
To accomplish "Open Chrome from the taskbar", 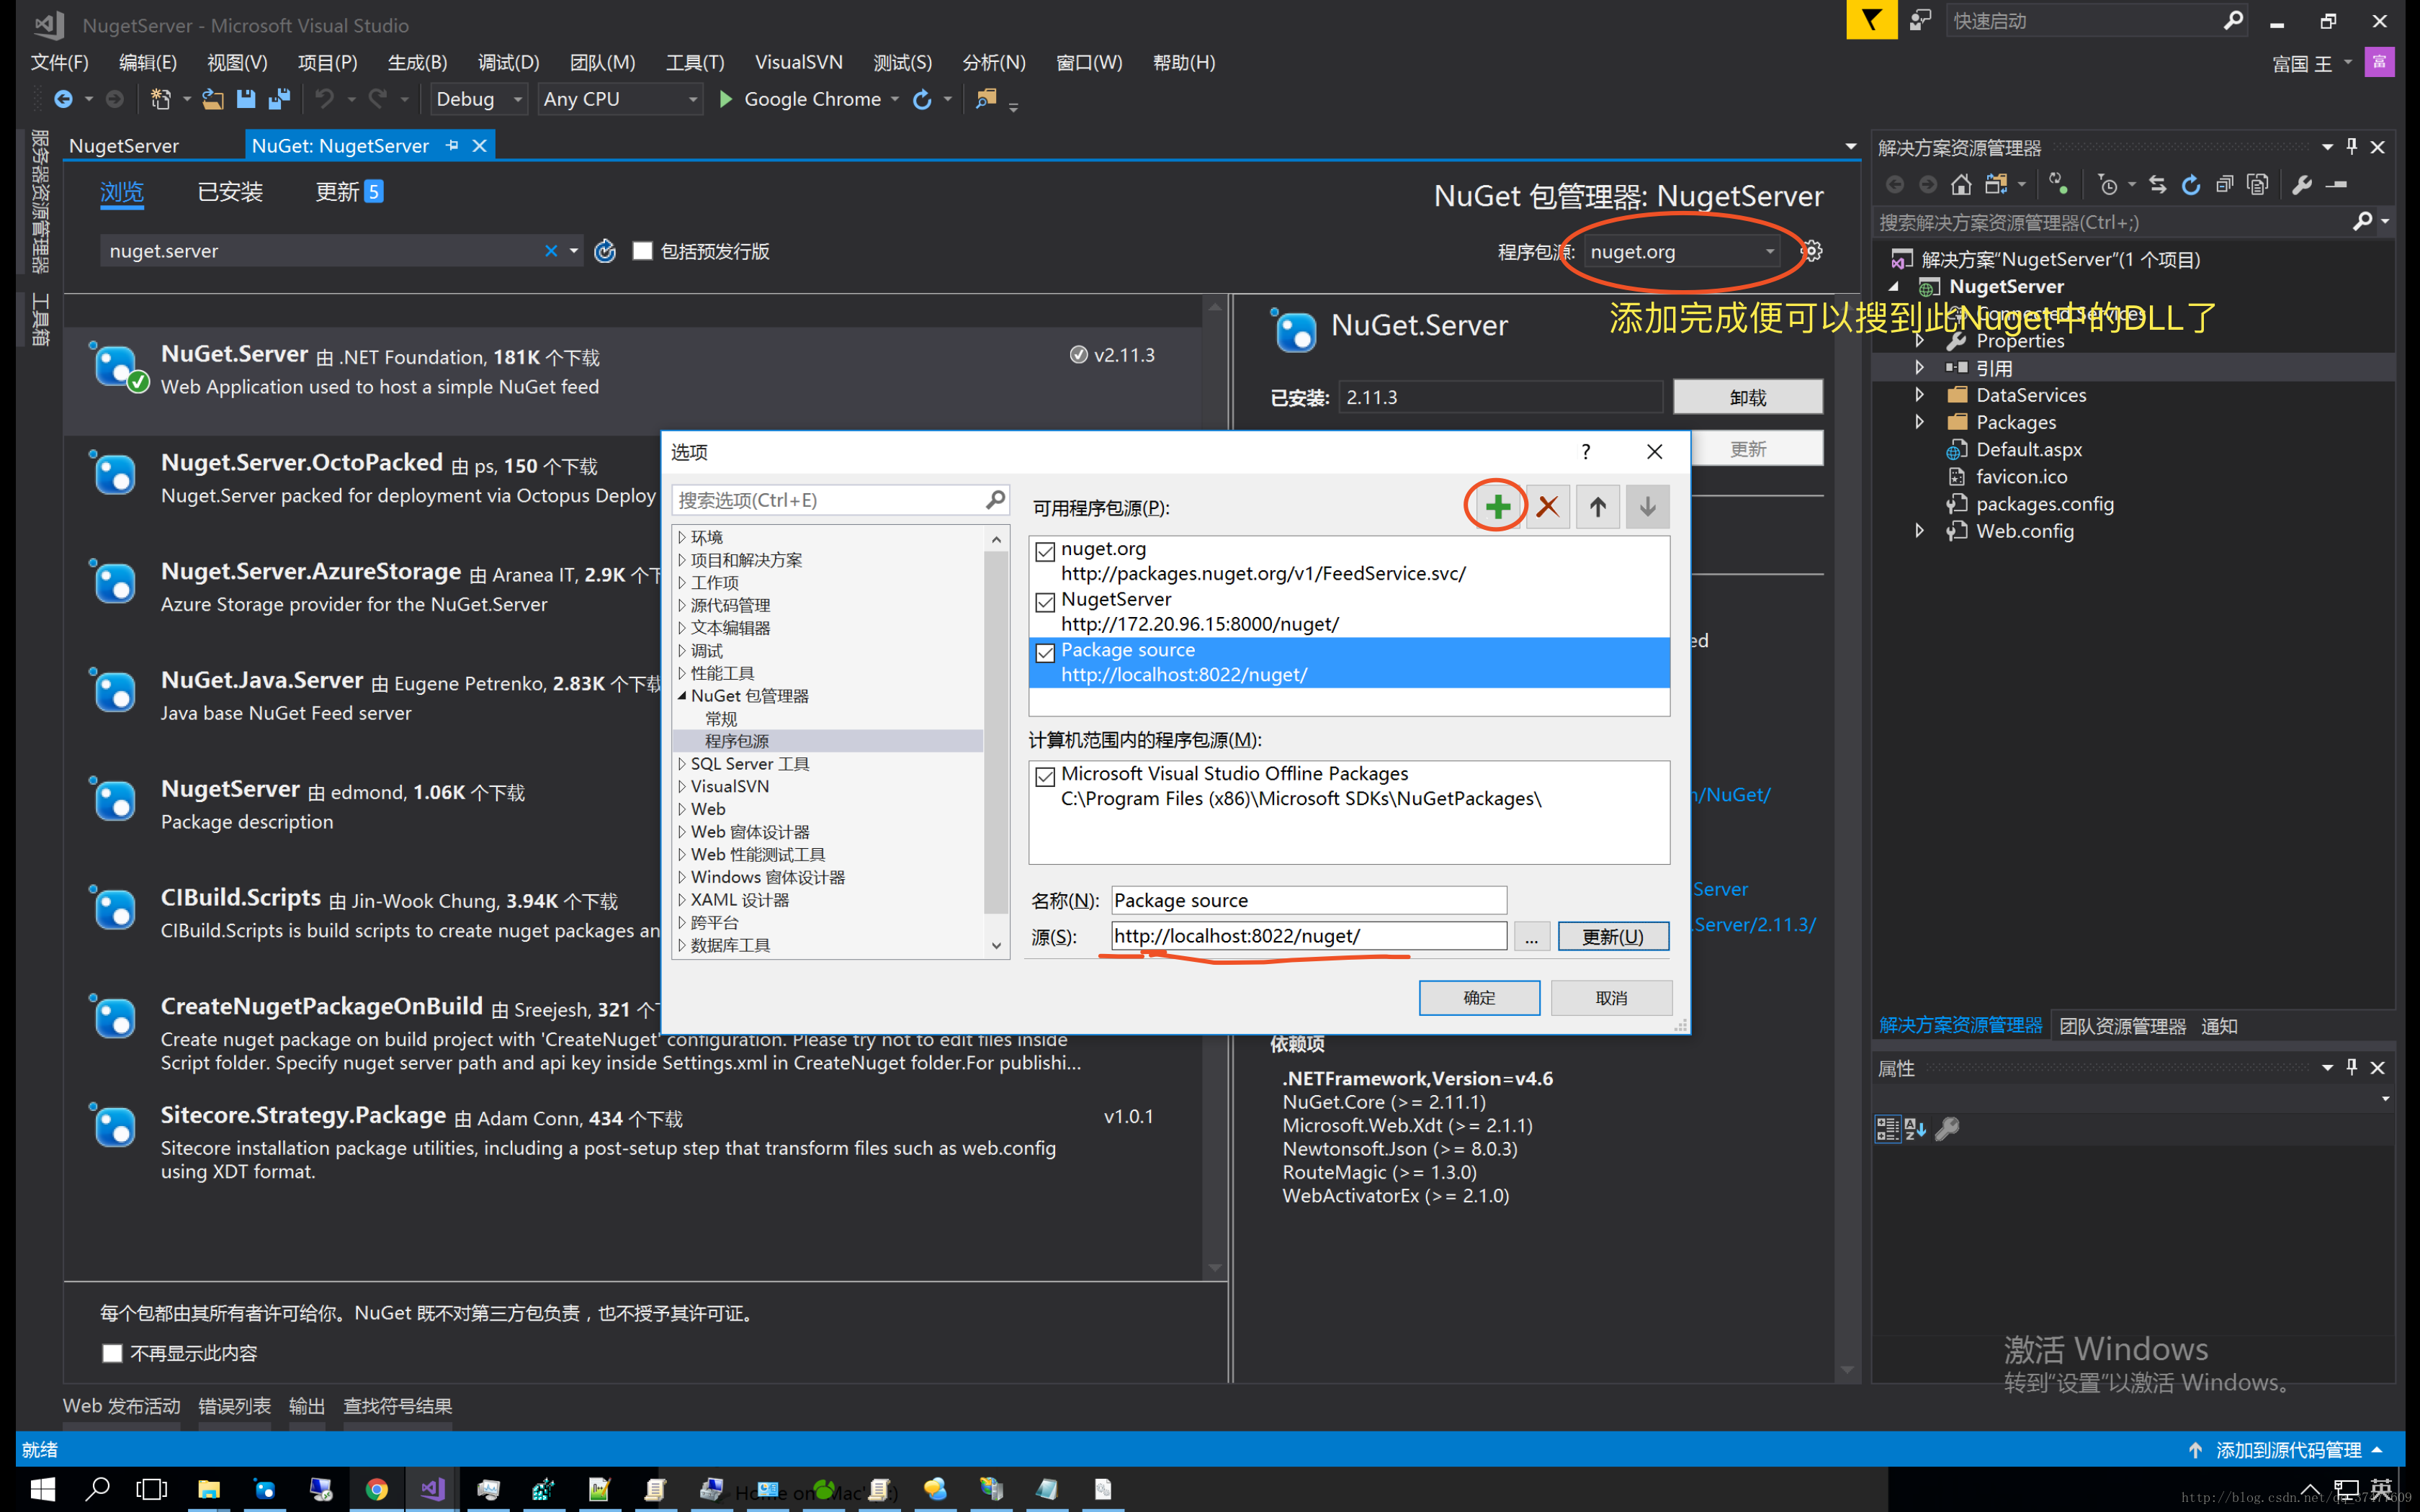I will pyautogui.click(x=376, y=1489).
